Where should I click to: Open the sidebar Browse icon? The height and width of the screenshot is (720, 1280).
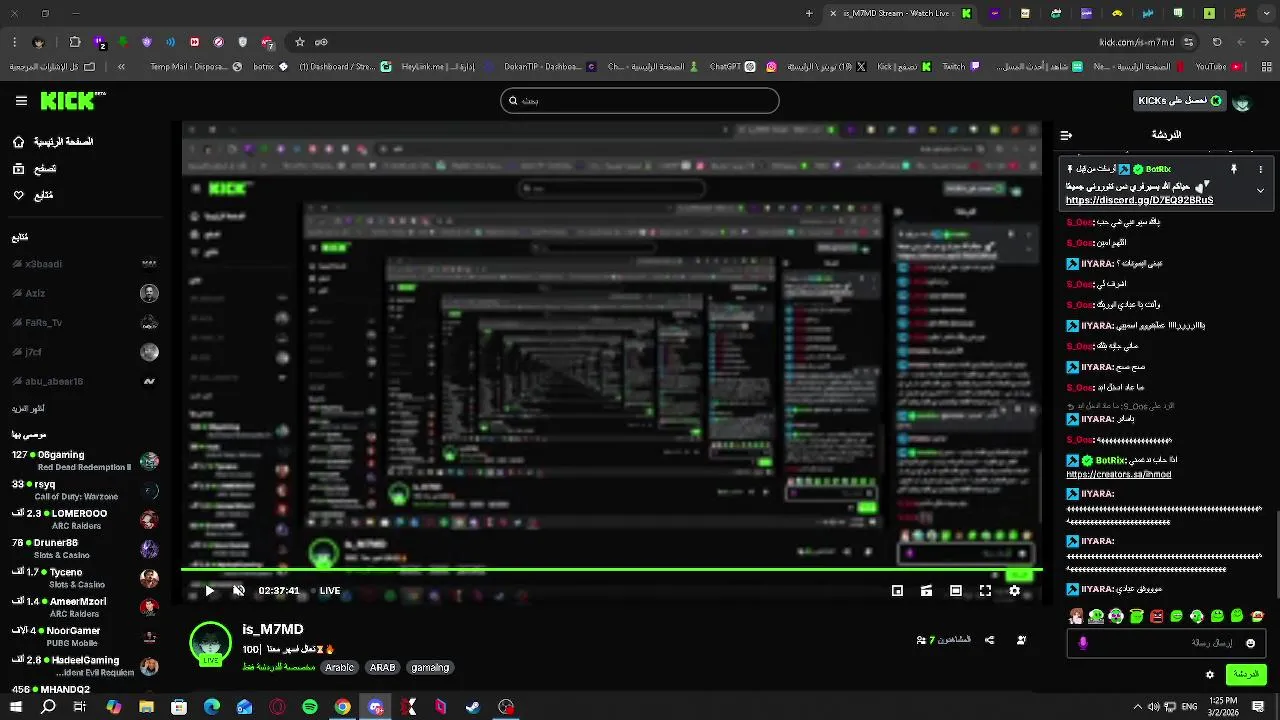[x=19, y=169]
